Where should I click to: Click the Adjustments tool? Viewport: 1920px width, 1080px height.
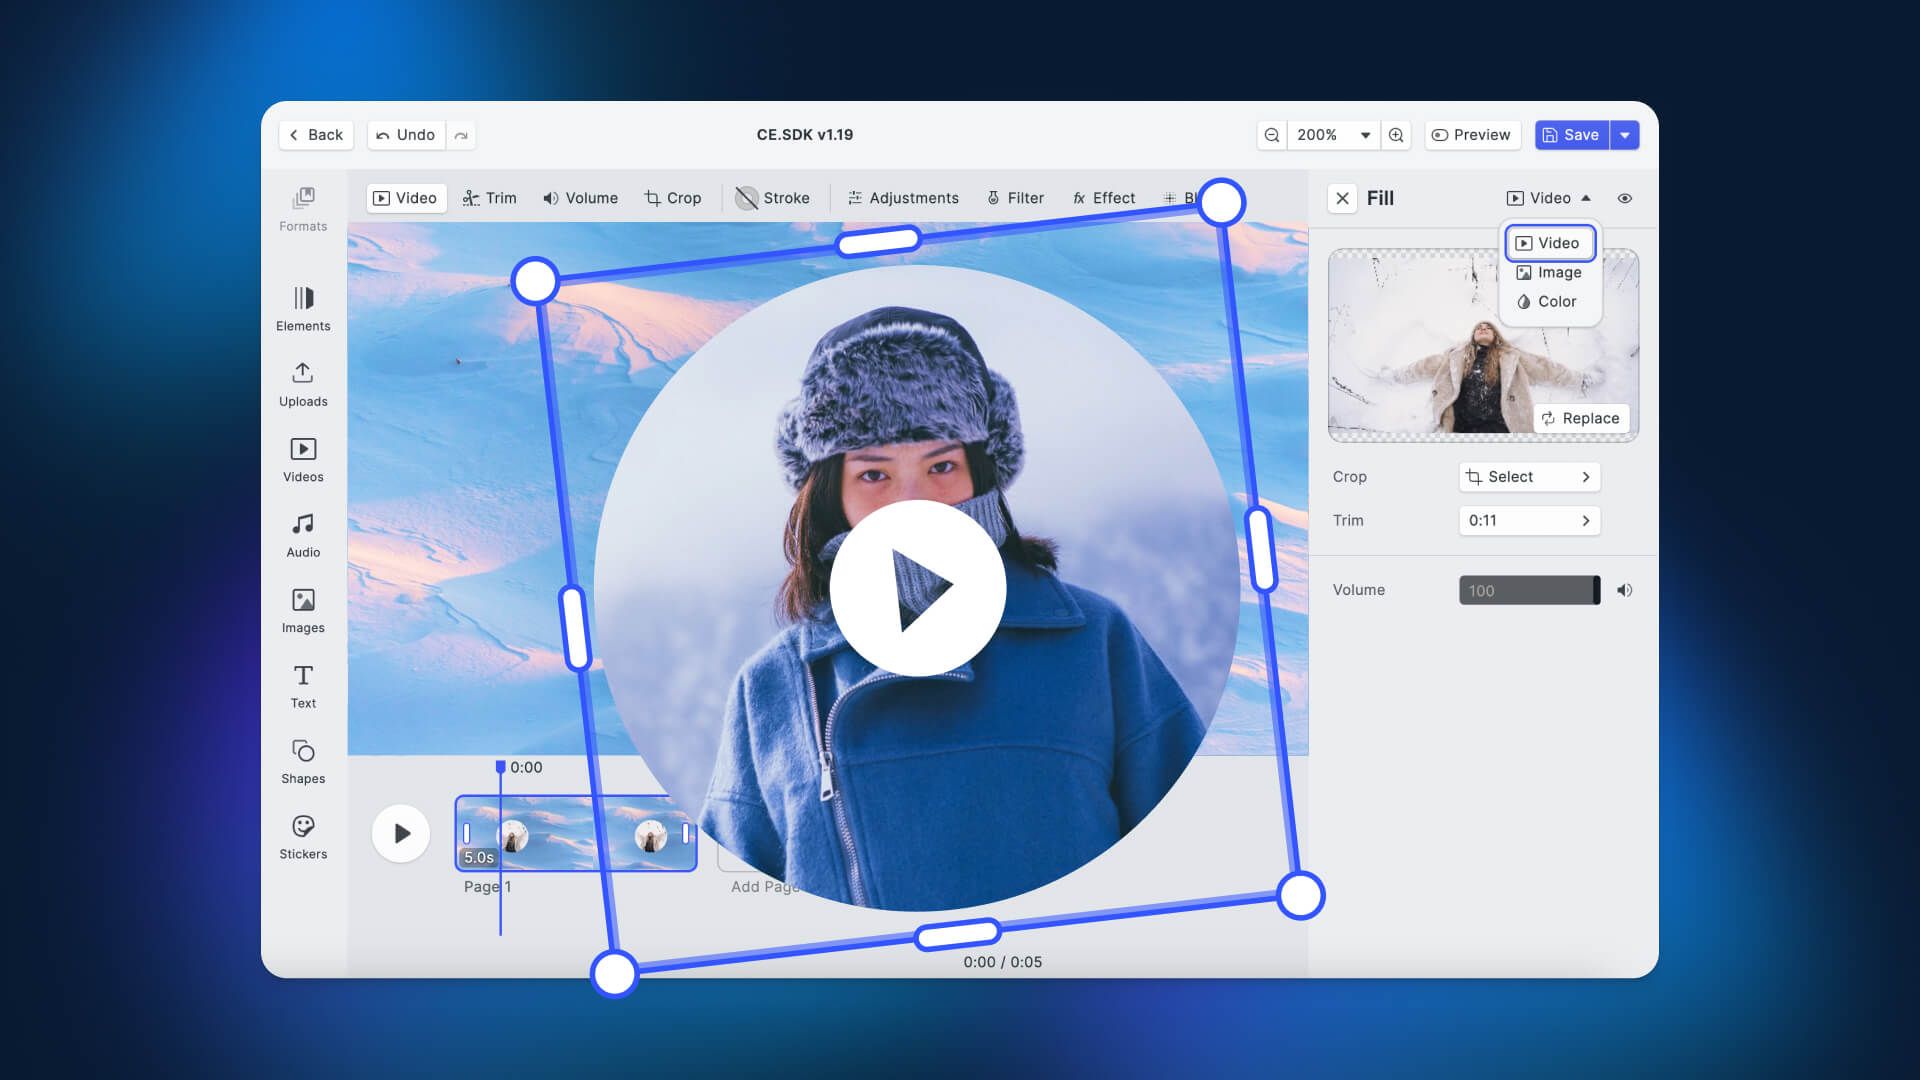coord(914,198)
